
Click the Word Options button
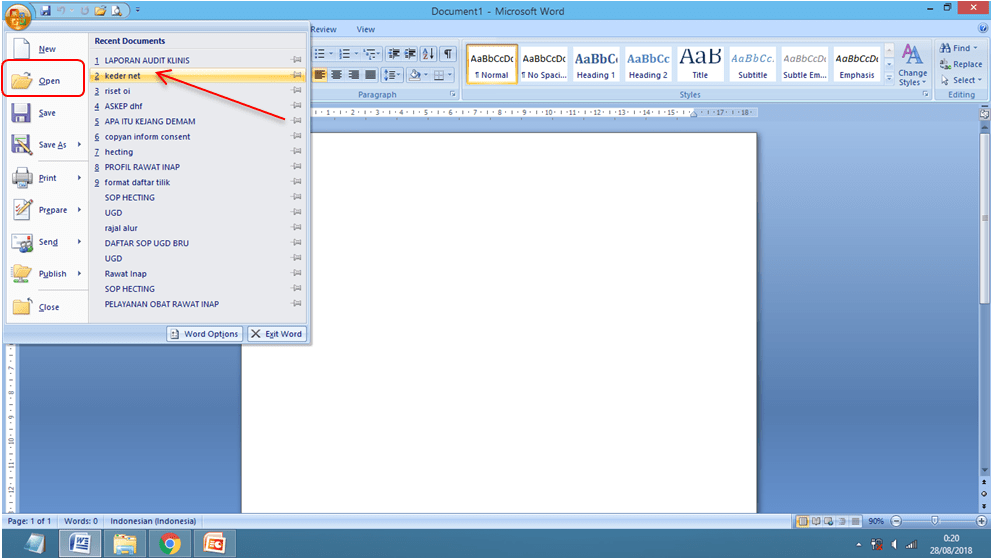(x=204, y=334)
